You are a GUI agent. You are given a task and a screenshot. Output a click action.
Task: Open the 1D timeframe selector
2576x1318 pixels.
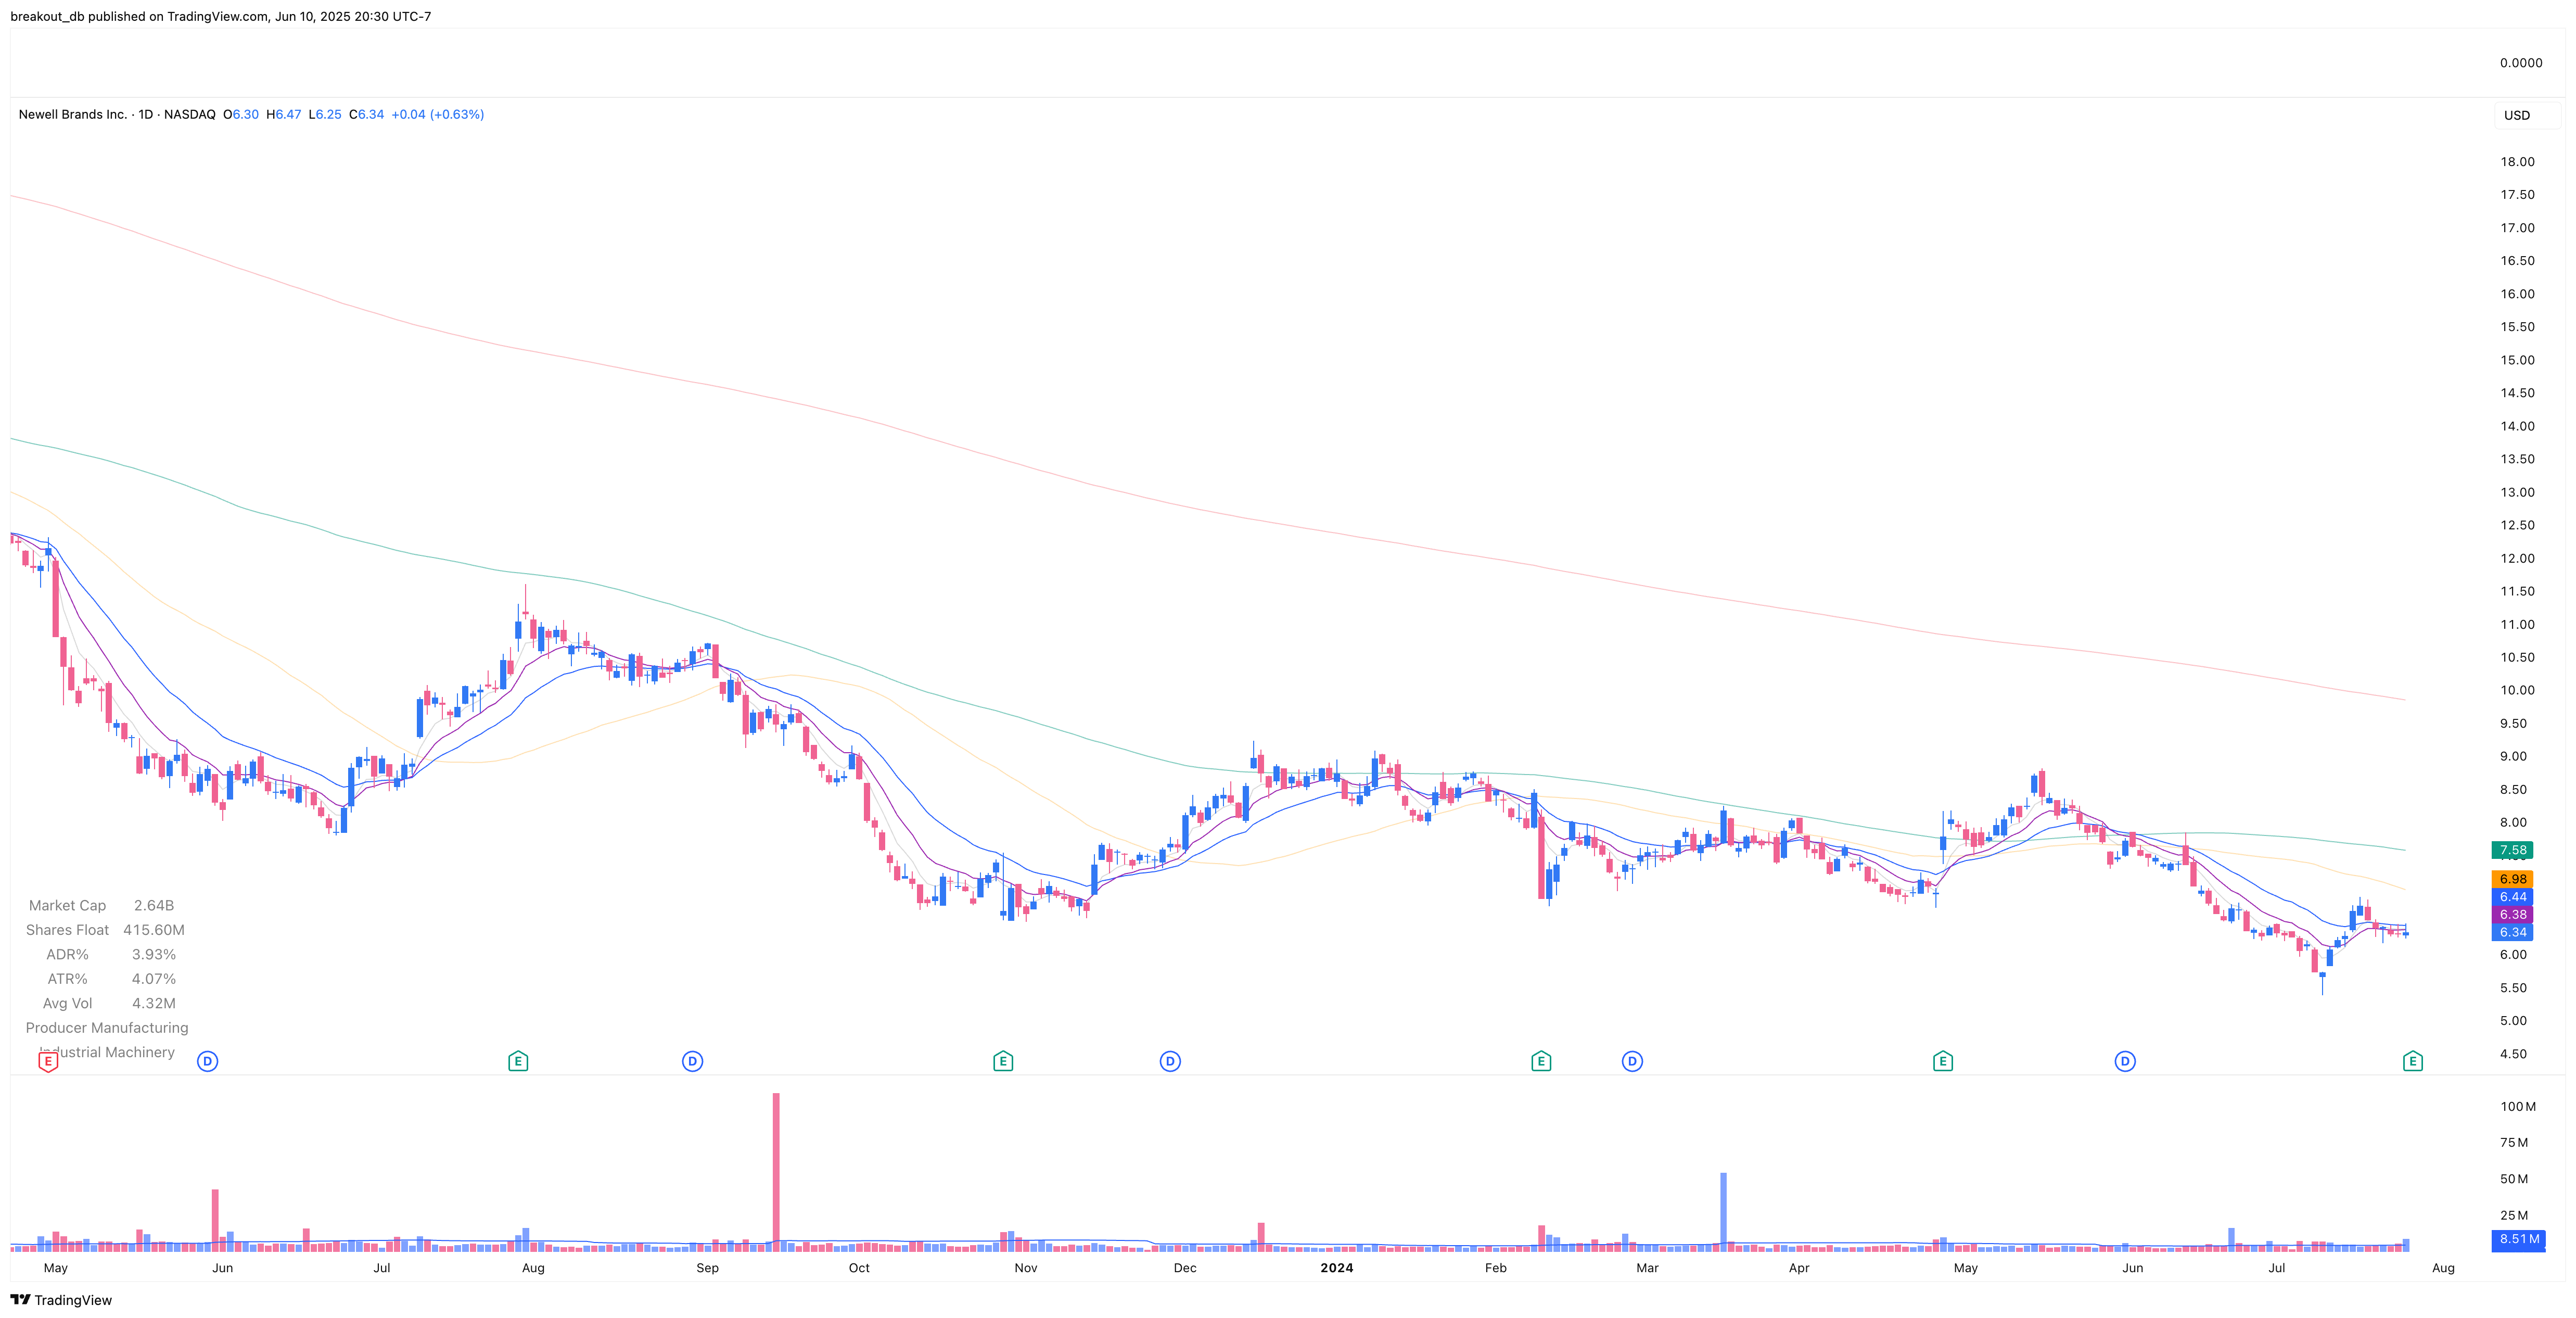(146, 114)
